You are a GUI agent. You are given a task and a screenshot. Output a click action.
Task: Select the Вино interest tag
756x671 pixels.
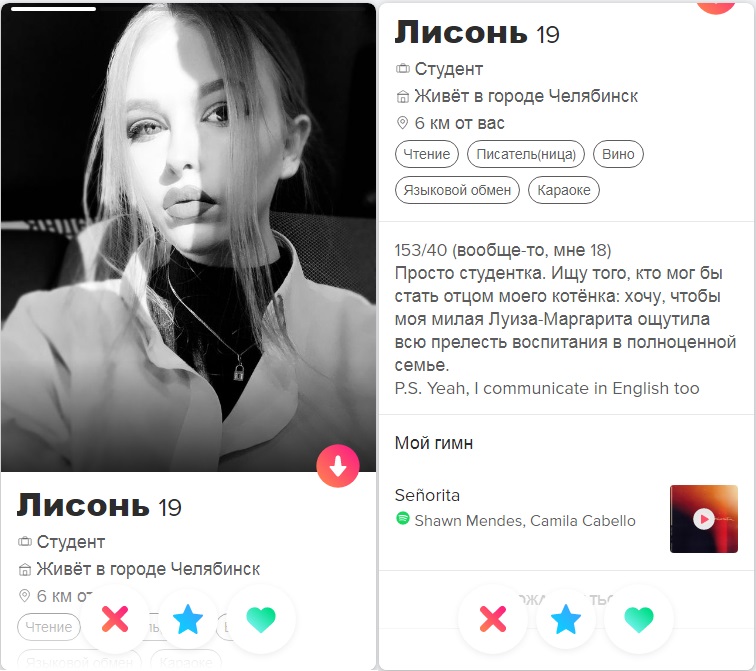tap(618, 154)
